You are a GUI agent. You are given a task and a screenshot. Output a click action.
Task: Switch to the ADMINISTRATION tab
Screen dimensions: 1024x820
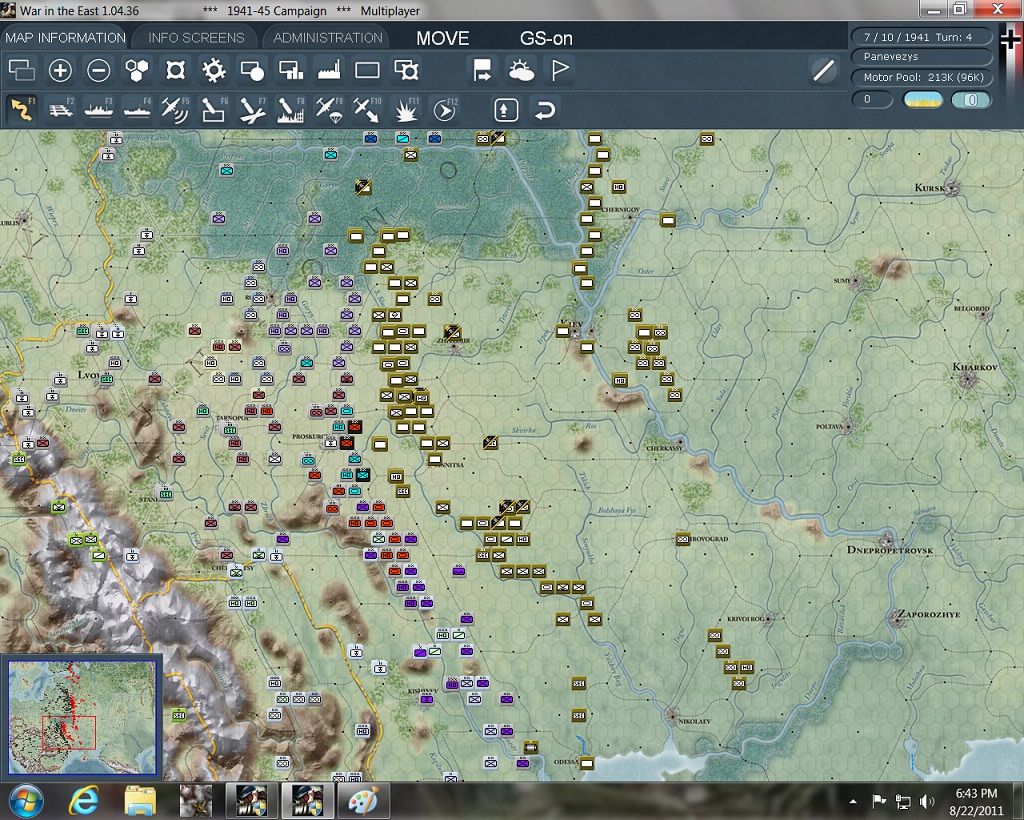point(328,38)
